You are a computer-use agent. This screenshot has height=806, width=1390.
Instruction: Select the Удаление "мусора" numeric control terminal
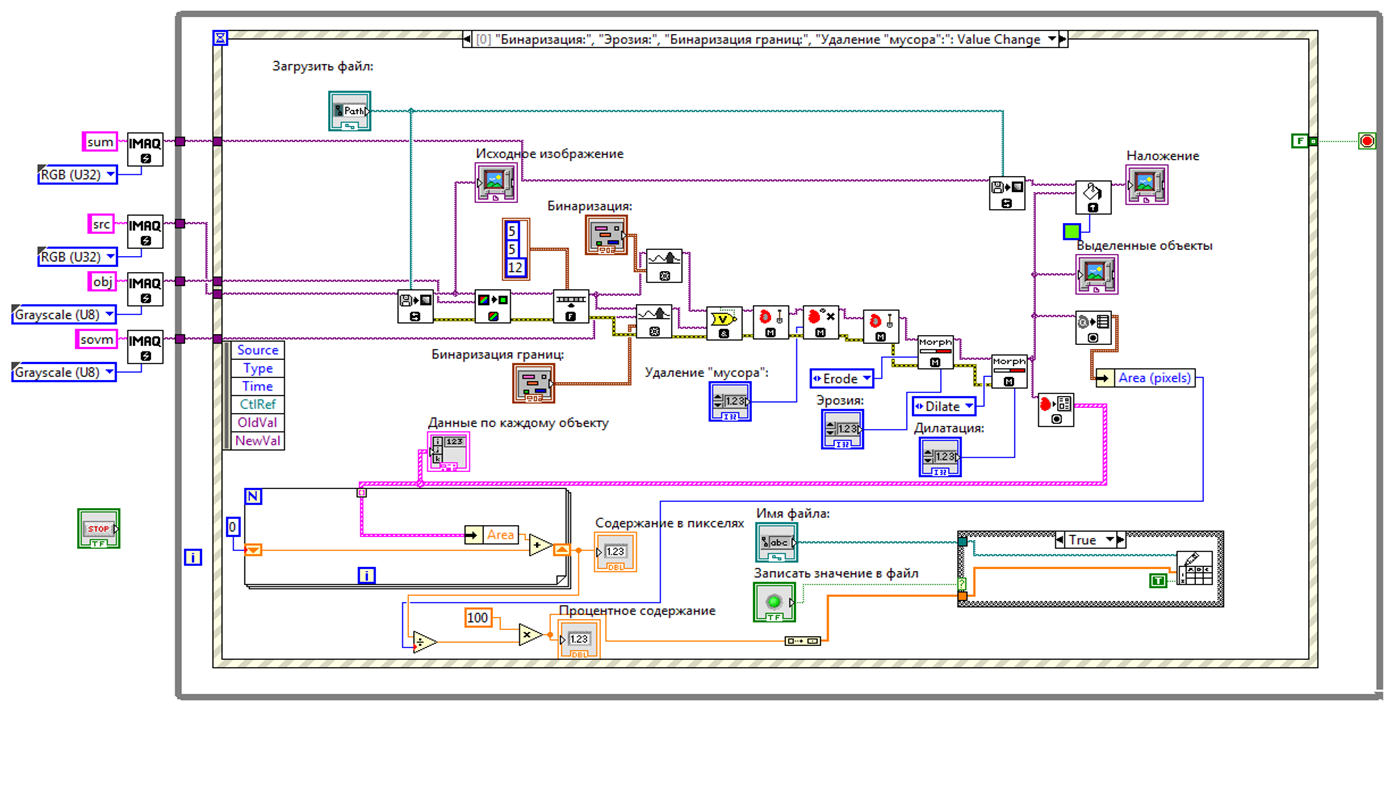pos(730,401)
